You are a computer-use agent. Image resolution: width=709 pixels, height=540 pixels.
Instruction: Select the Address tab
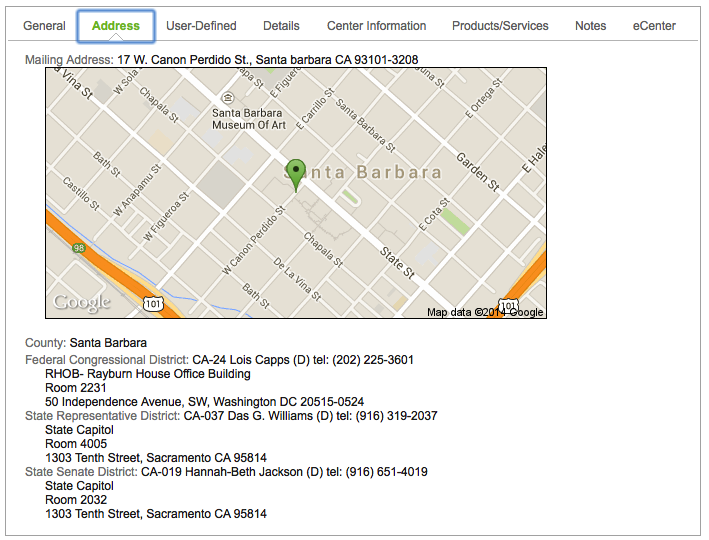tap(116, 26)
